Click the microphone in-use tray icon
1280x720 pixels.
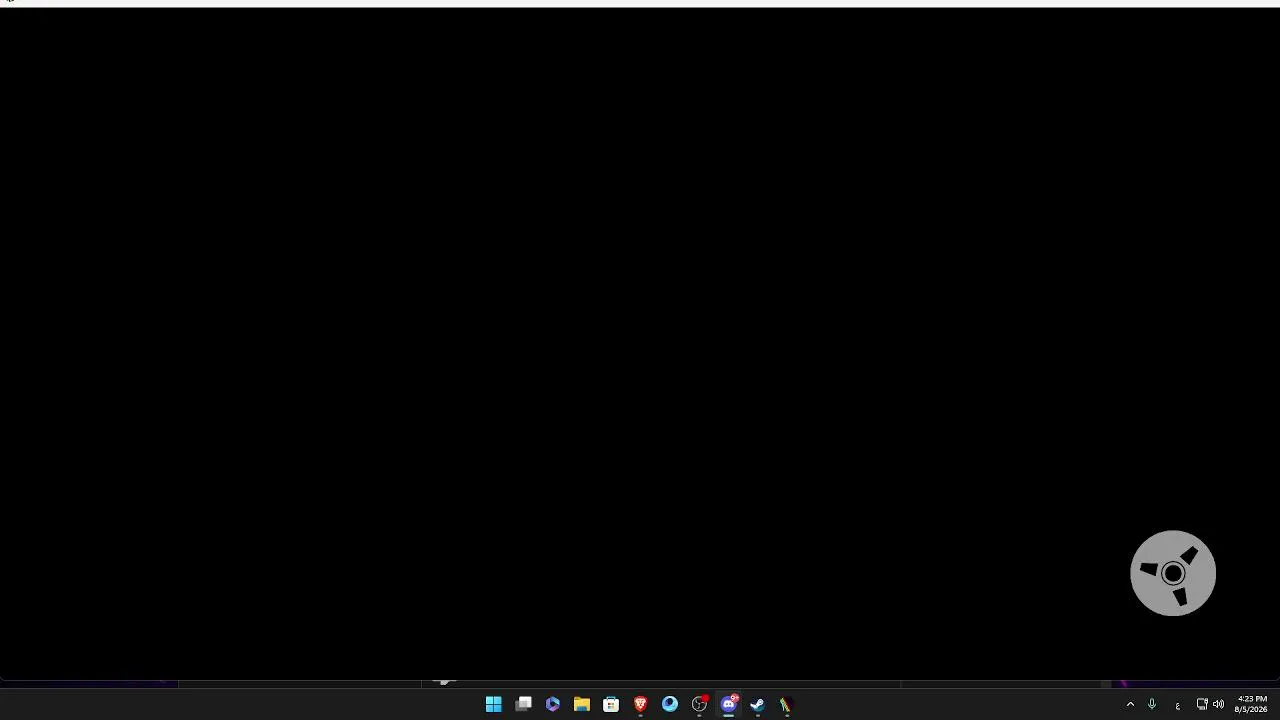(x=1152, y=705)
